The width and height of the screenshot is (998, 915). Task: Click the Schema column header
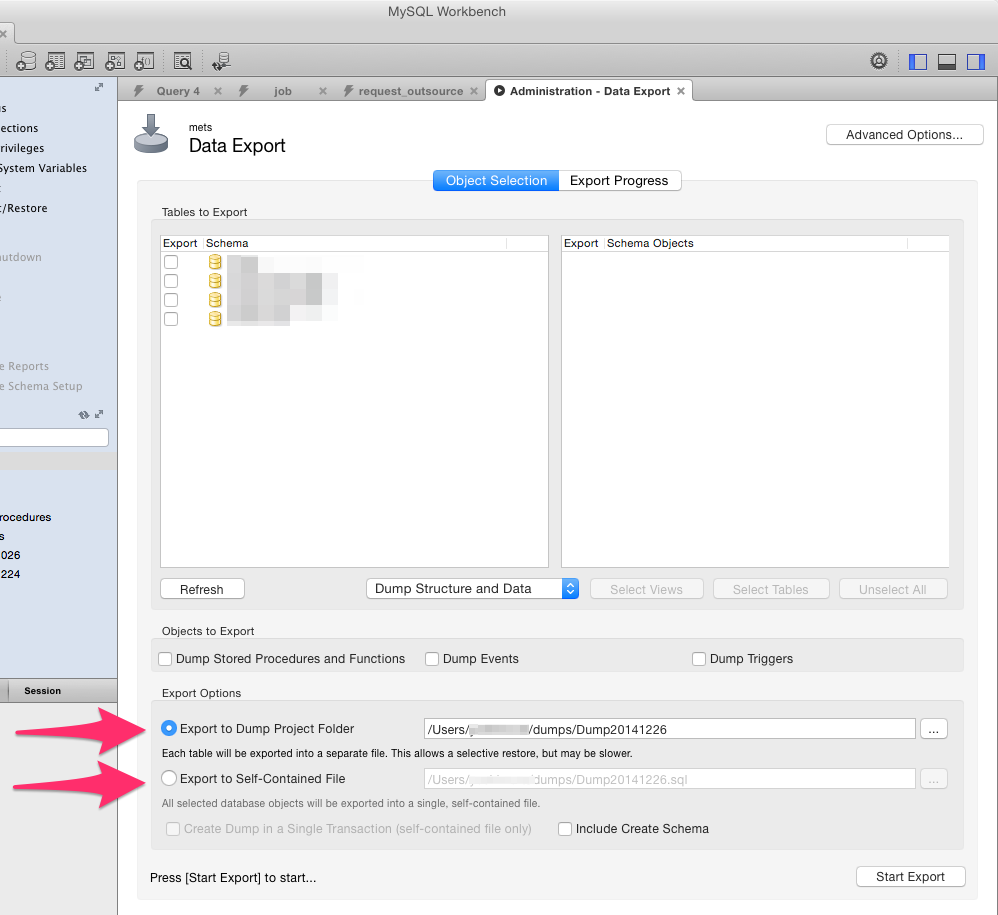pyautogui.click(x=355, y=243)
